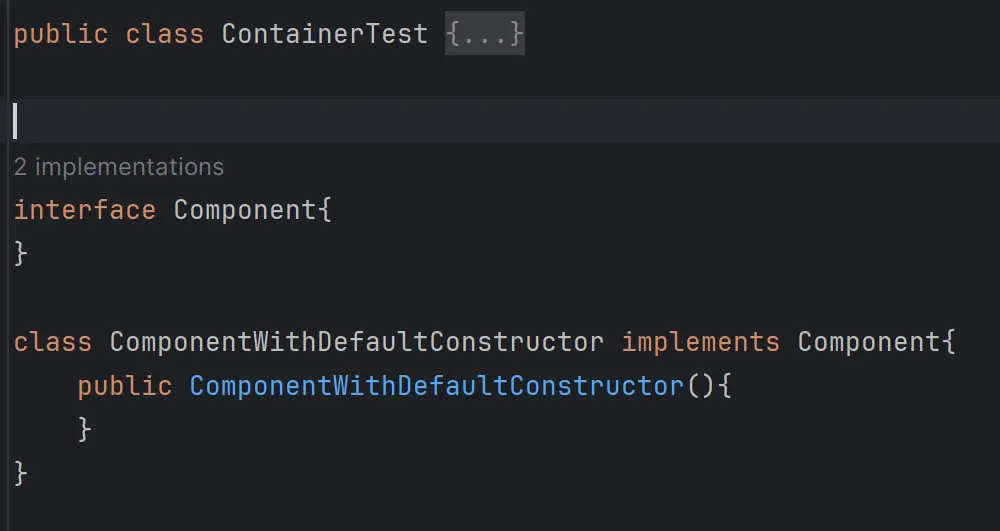
Task: Click the blue ComponentWithDefaultConstructor constructor name
Action: pyautogui.click(x=436, y=386)
